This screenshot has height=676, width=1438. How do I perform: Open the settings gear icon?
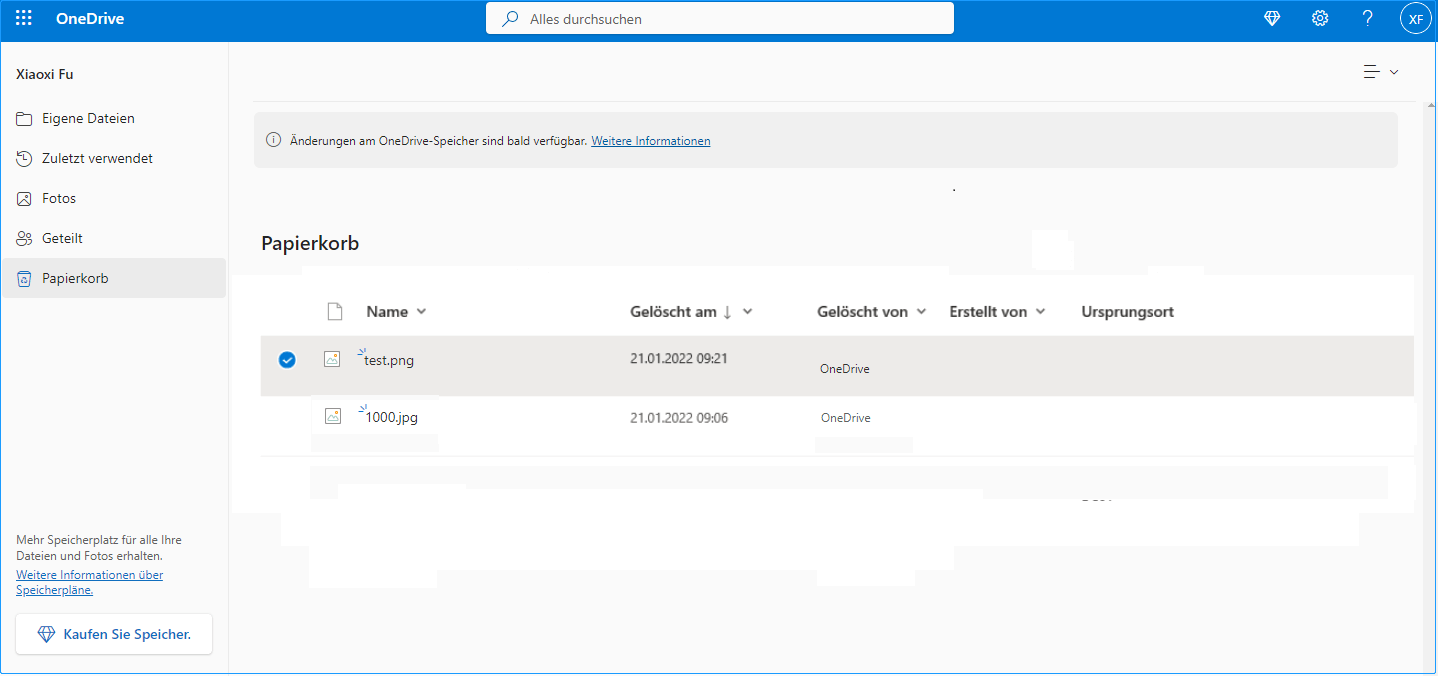(1320, 18)
